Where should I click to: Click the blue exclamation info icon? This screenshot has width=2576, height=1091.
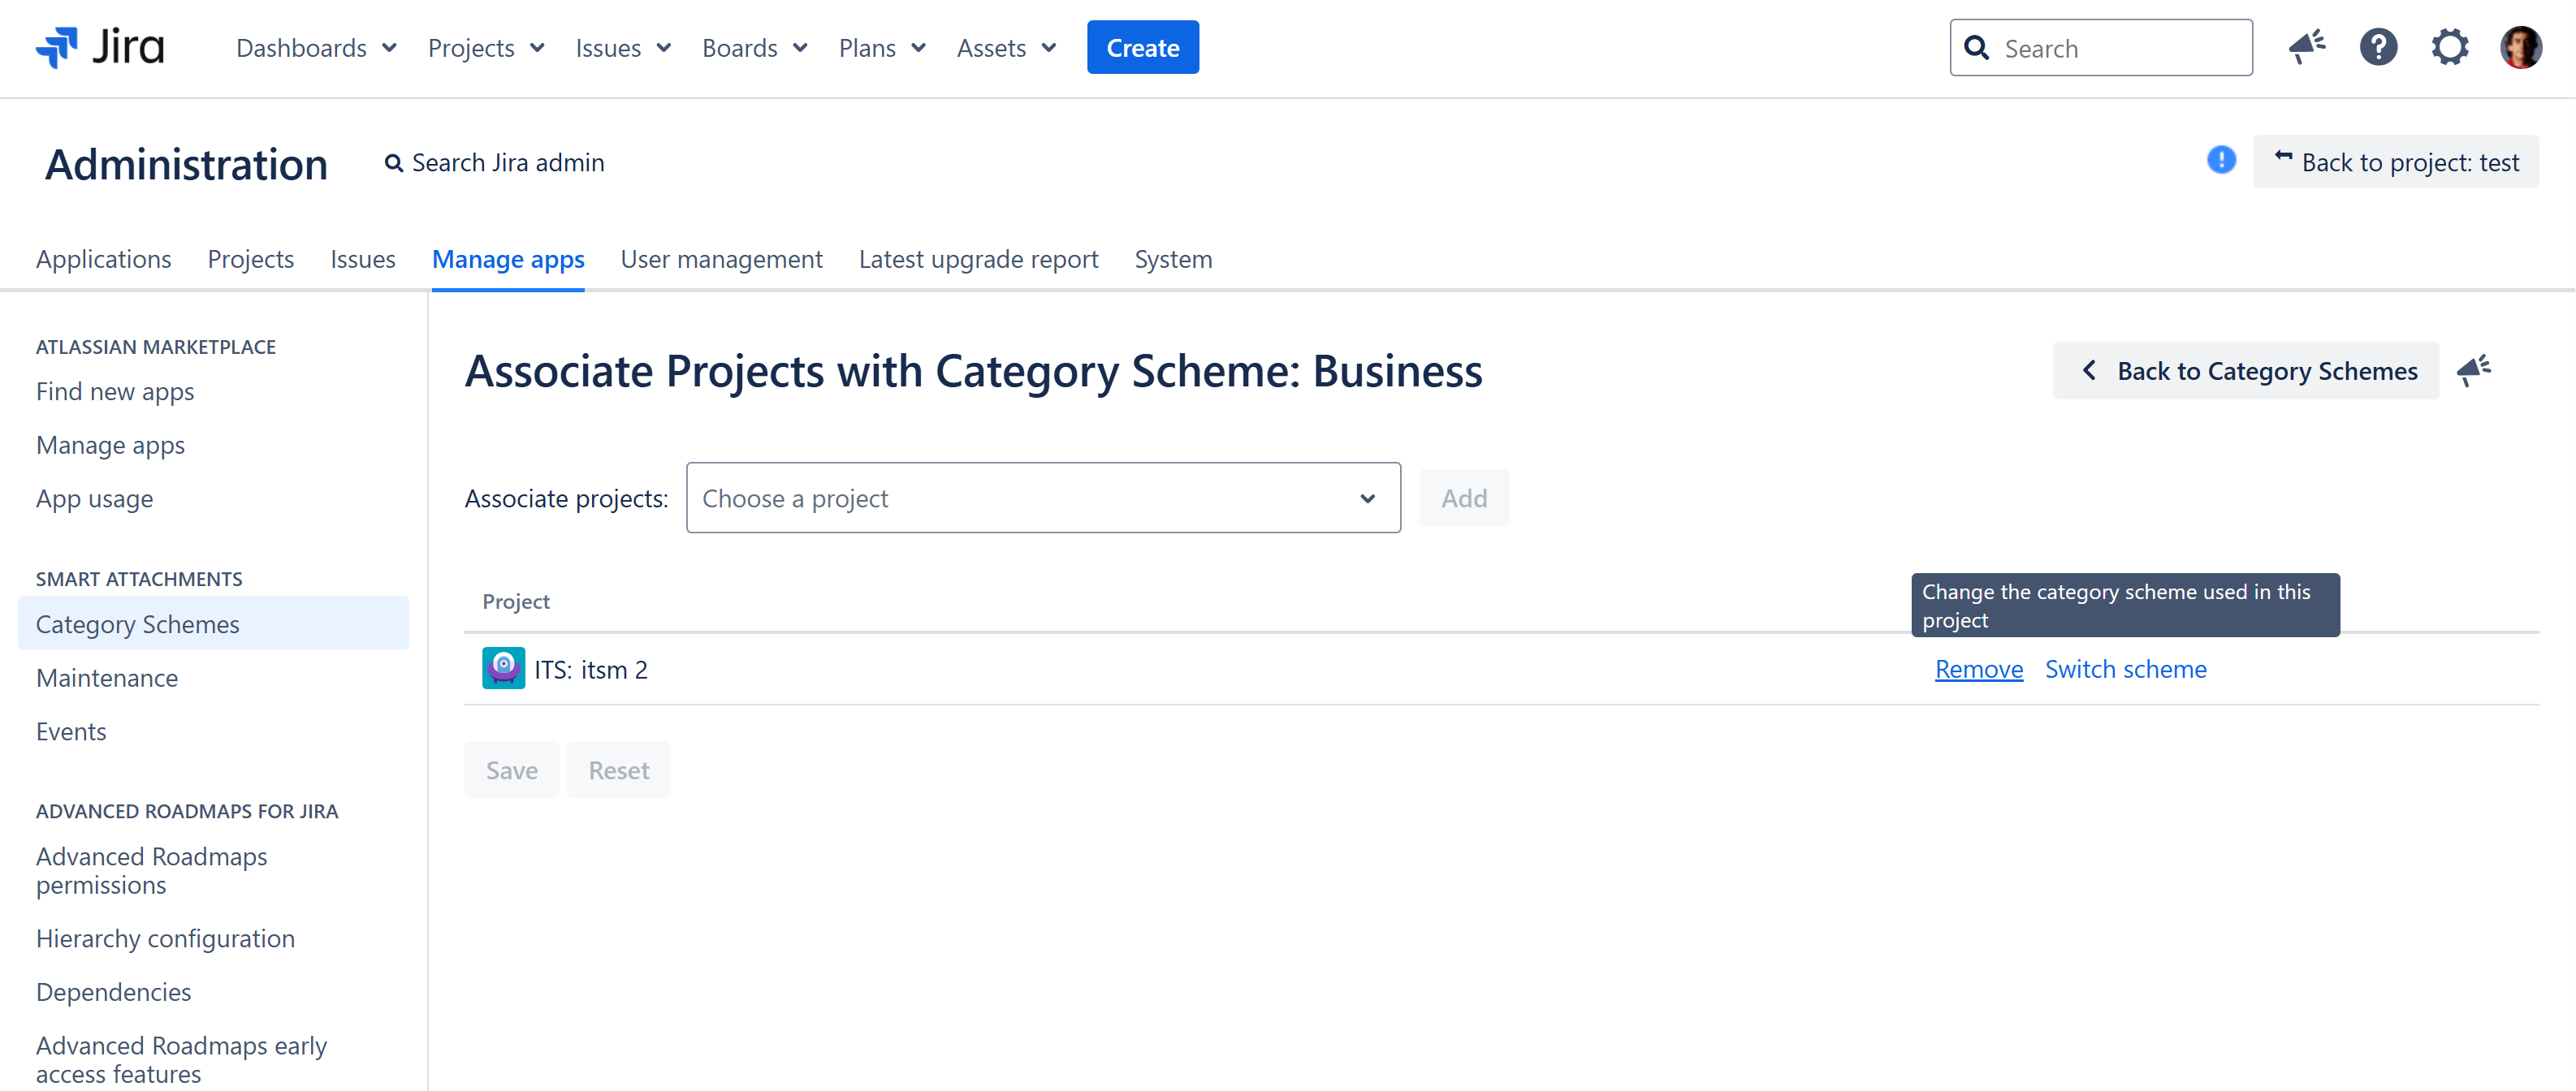click(x=2221, y=160)
